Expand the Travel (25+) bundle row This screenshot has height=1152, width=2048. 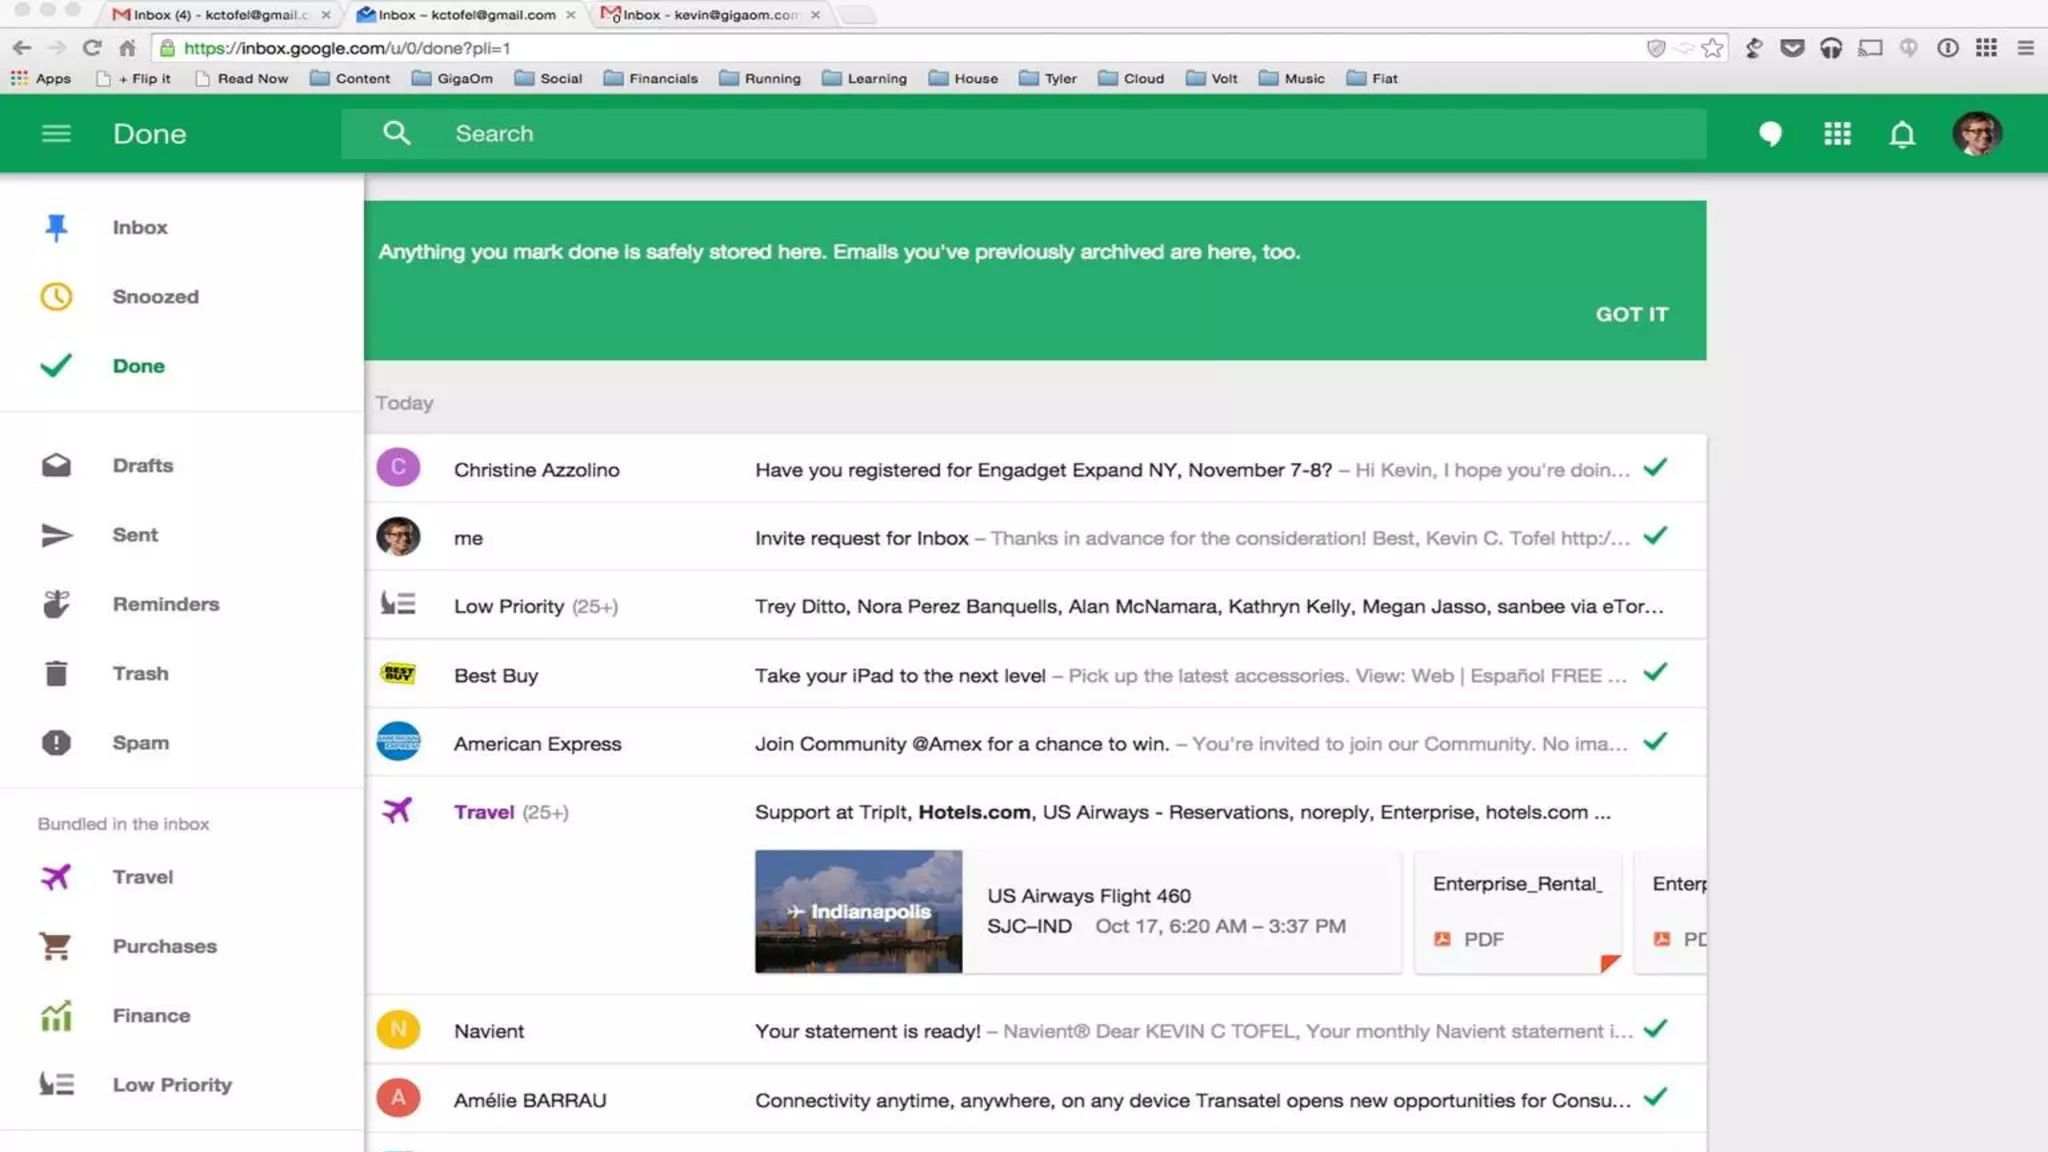(x=1035, y=812)
